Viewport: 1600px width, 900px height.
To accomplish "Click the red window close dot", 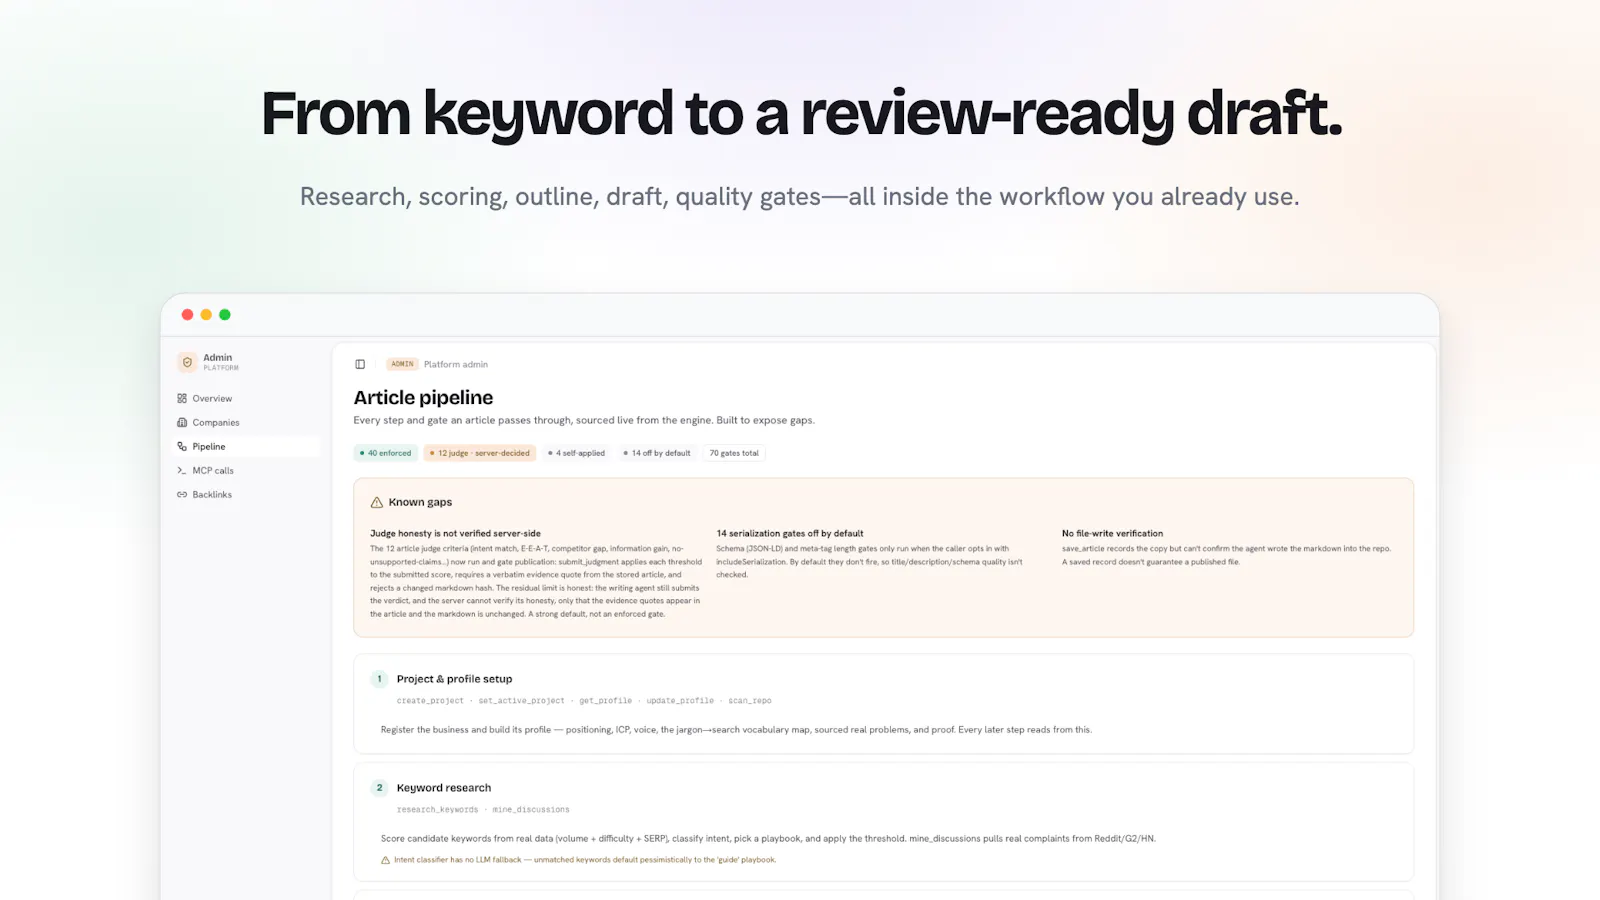I will (187, 314).
